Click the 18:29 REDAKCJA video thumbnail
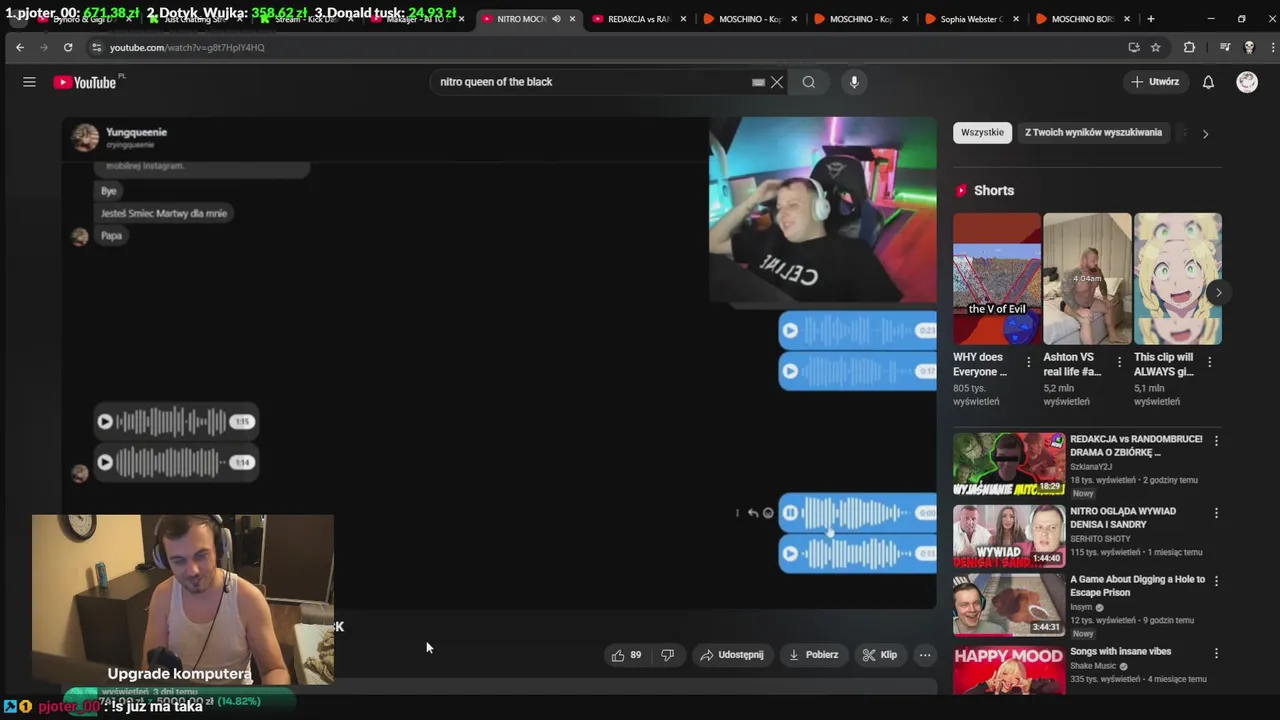 [1009, 464]
